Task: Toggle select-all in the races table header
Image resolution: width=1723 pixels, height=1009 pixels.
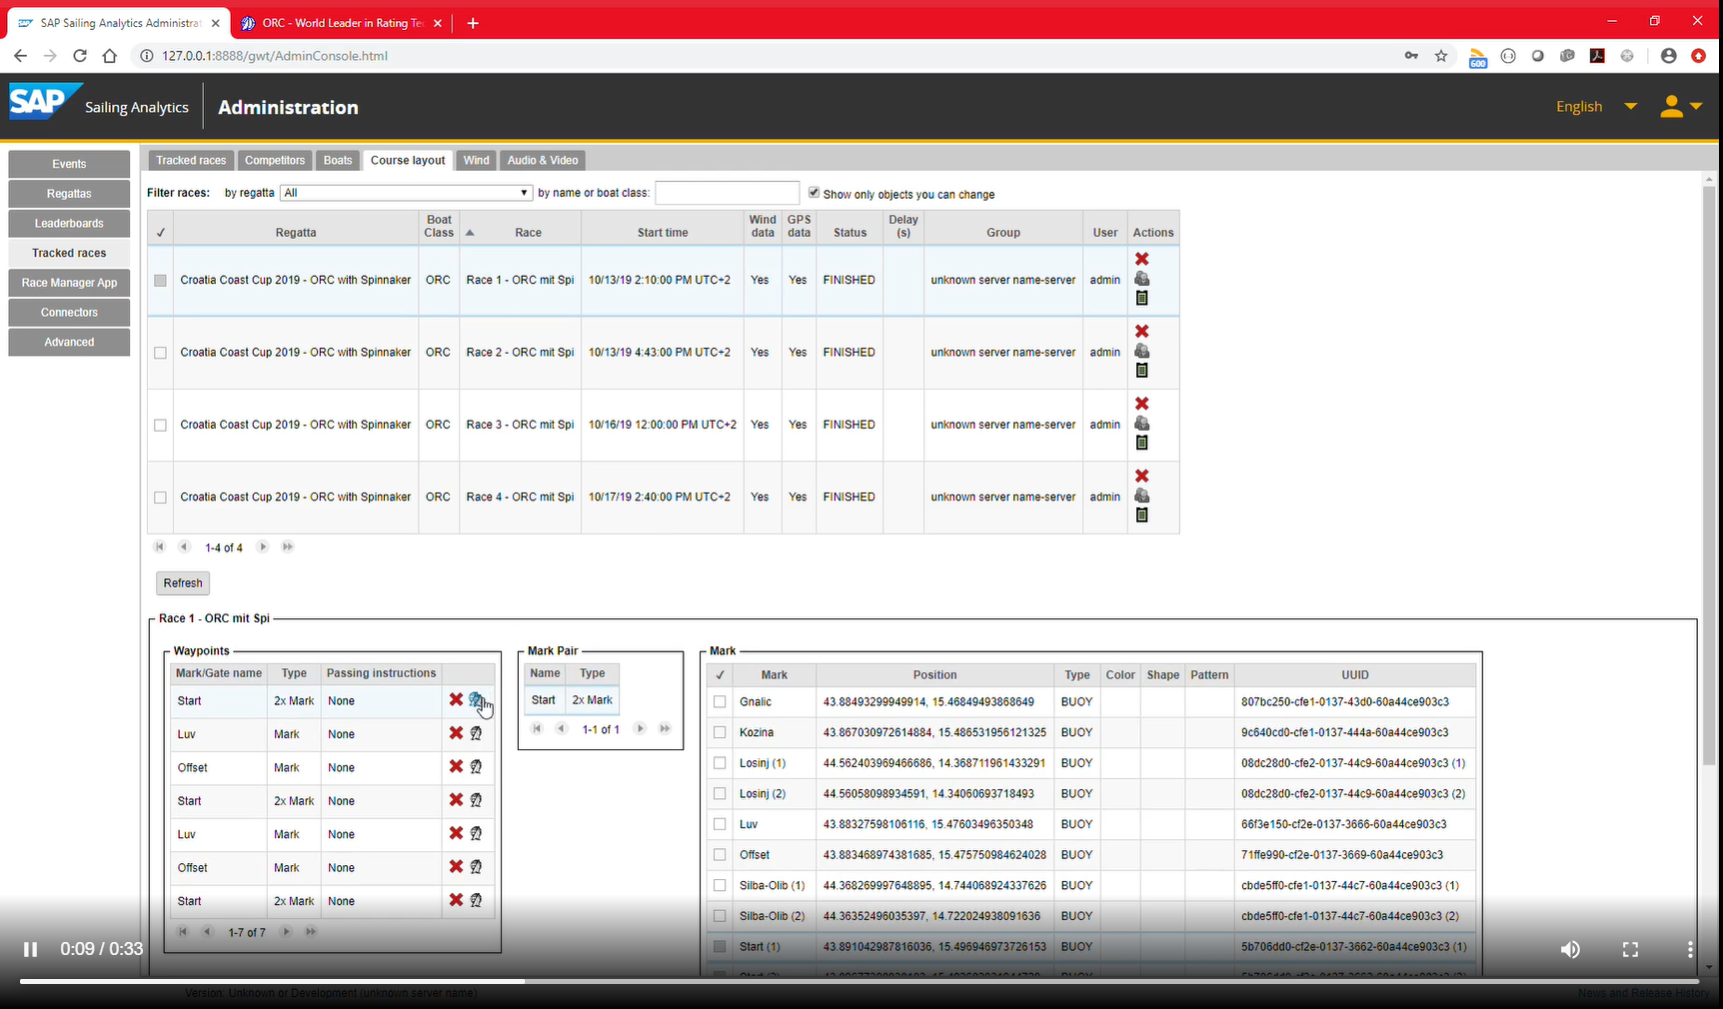Action: [x=160, y=232]
